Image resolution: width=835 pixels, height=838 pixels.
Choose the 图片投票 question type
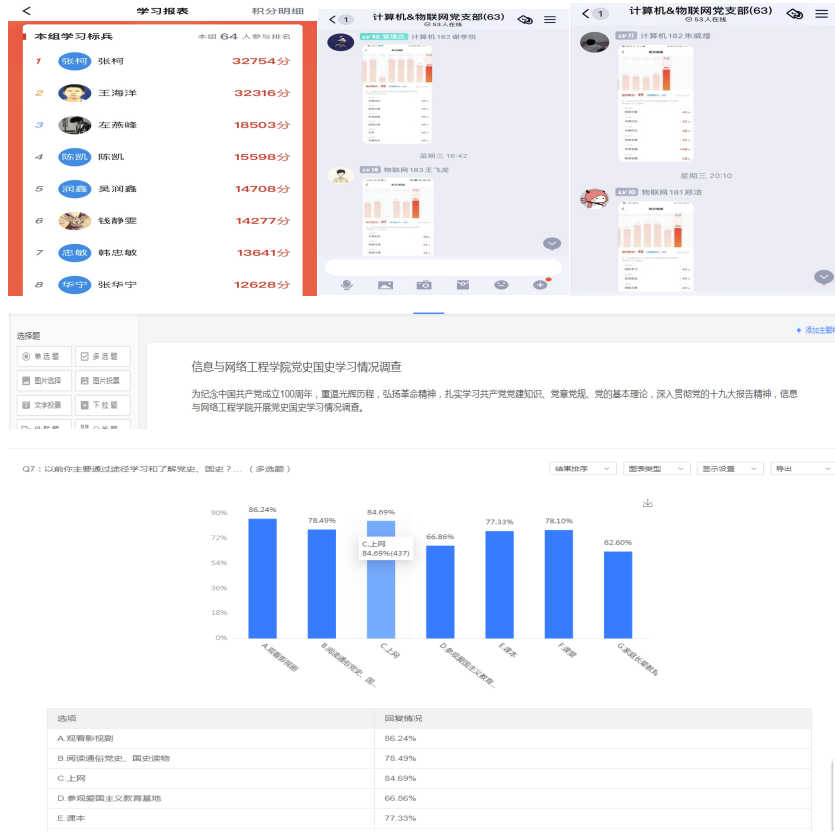(102, 381)
